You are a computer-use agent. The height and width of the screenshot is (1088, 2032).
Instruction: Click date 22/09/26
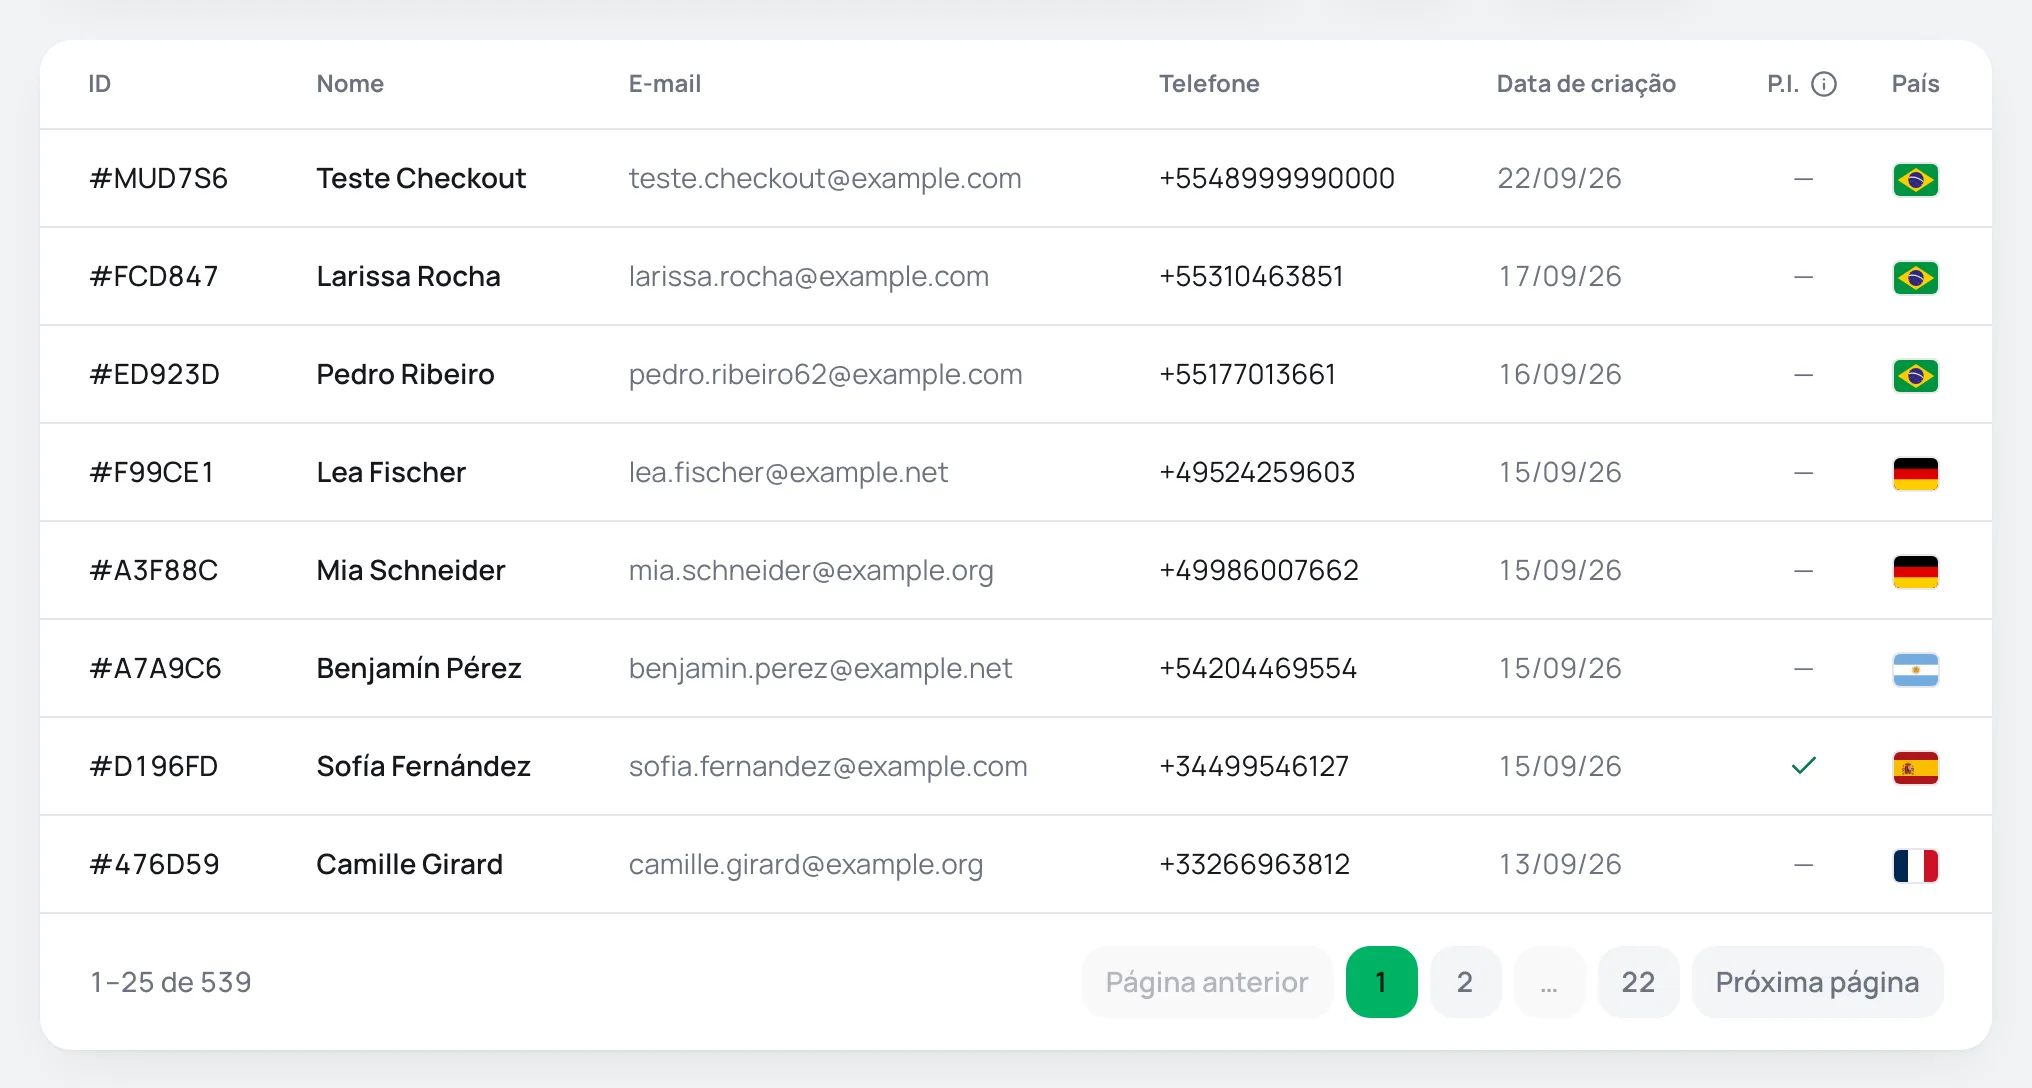click(x=1559, y=178)
